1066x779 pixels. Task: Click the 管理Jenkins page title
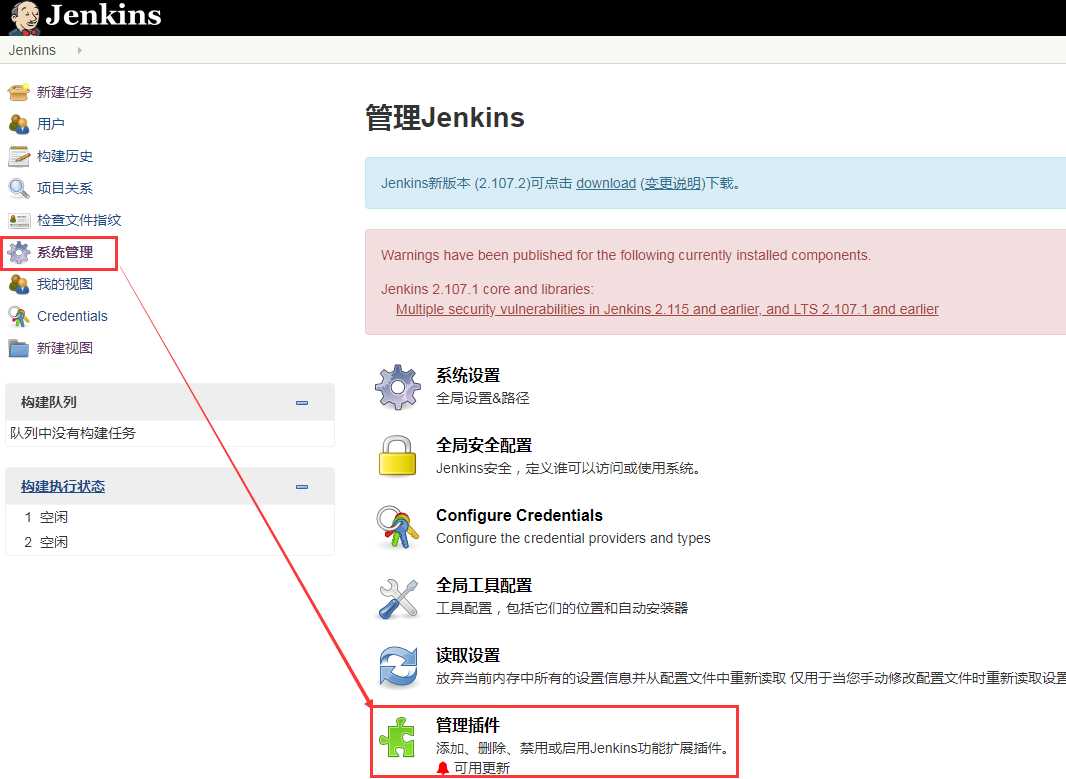coord(445,118)
